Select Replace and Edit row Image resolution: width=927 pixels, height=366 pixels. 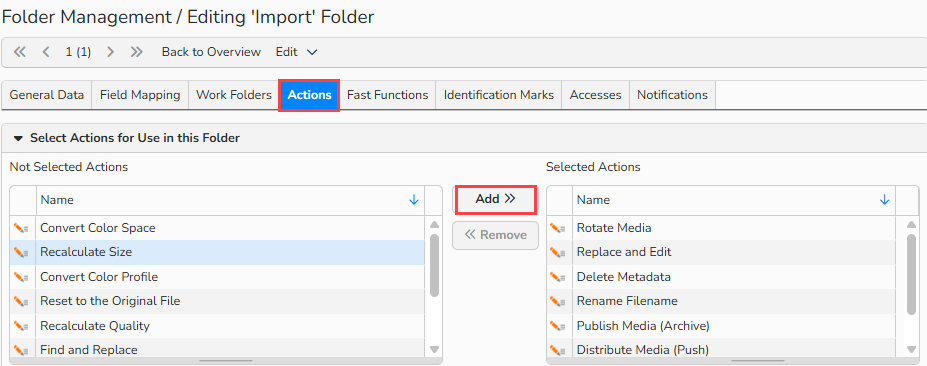click(x=721, y=252)
